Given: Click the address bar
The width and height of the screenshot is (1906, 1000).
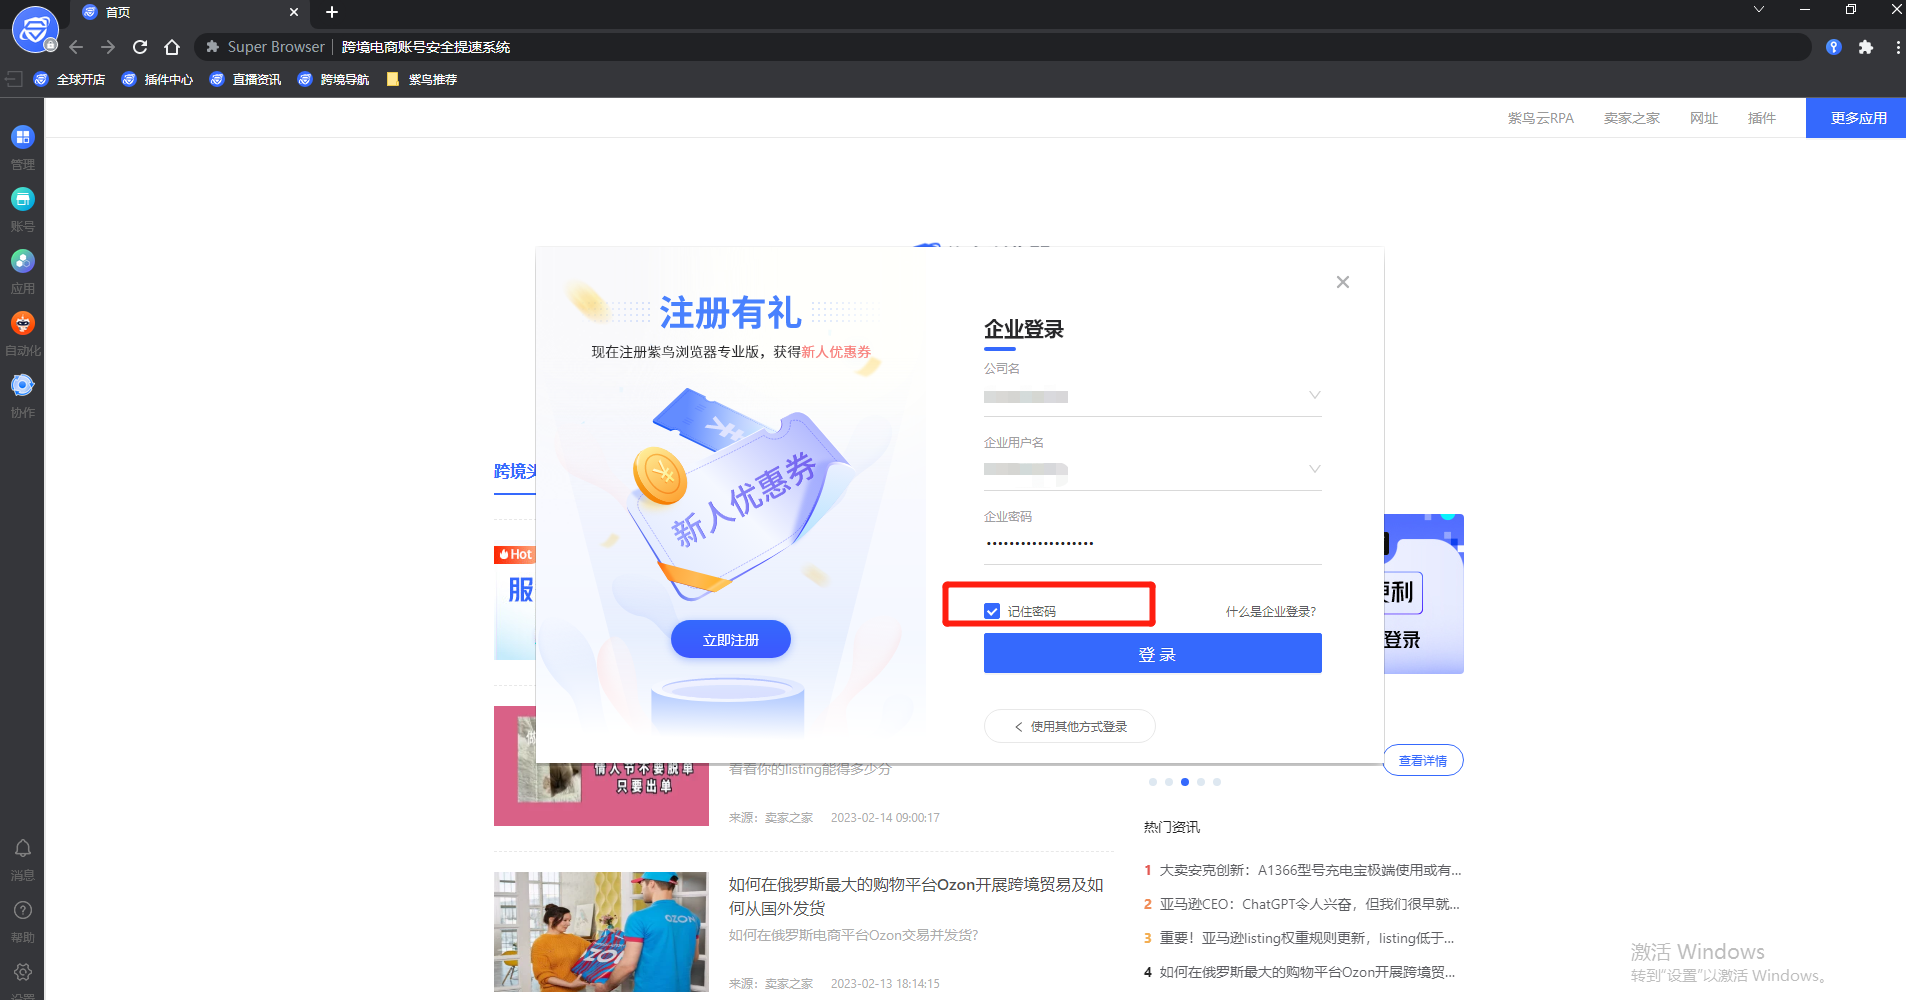Looking at the screenshot, I should click(1003, 47).
